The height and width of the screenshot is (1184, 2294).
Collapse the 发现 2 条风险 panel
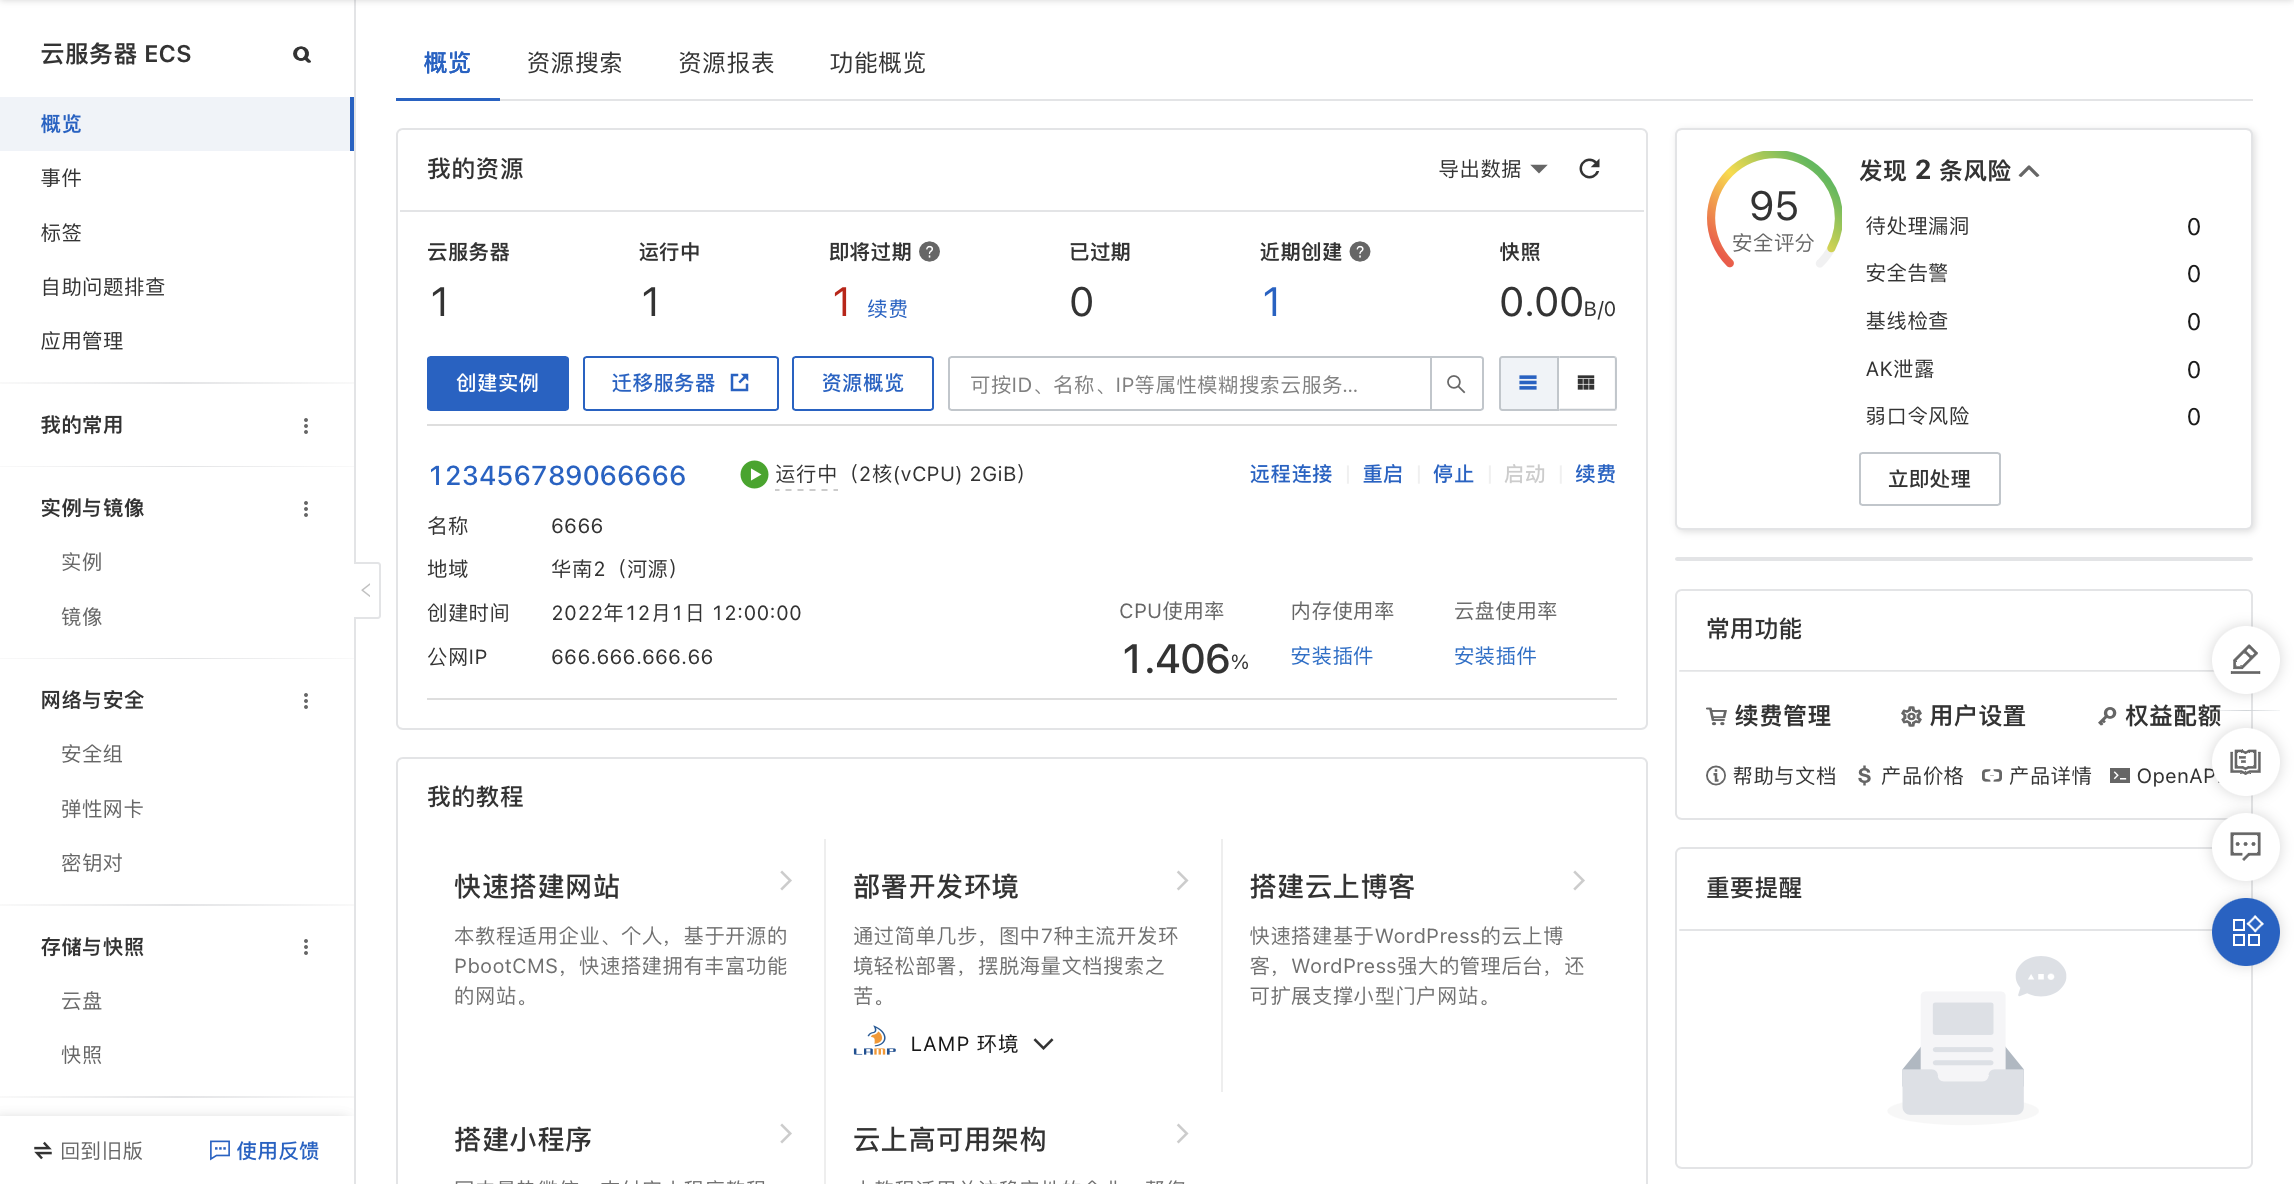(x=2030, y=171)
